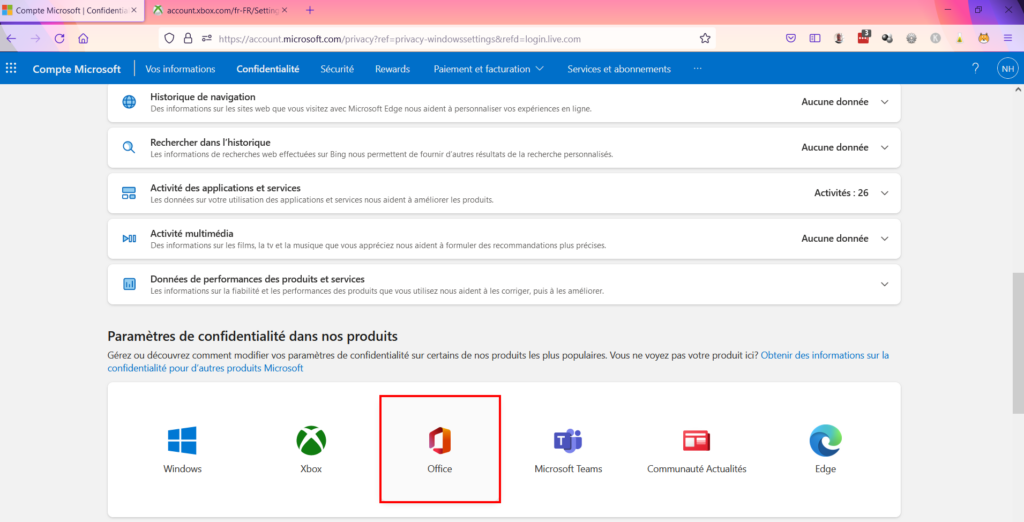Open link for other Microsoft products privacy
Screen dimensions: 1024x522
click(x=498, y=361)
